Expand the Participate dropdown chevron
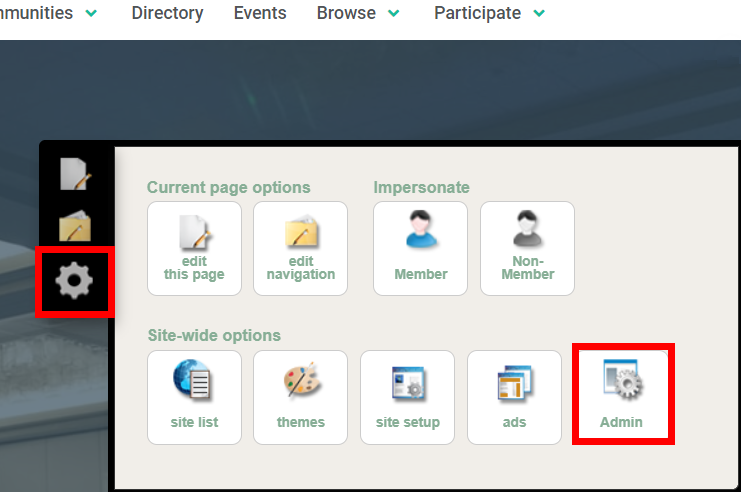This screenshot has width=741, height=492. coord(539,14)
